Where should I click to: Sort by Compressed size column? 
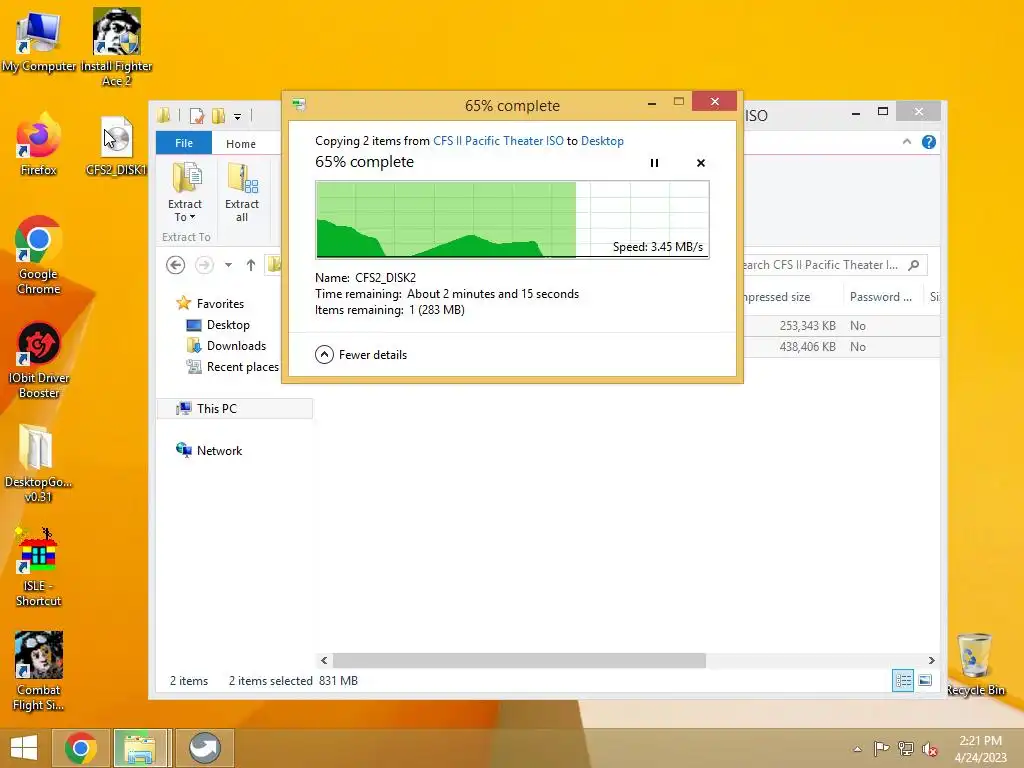coord(793,296)
